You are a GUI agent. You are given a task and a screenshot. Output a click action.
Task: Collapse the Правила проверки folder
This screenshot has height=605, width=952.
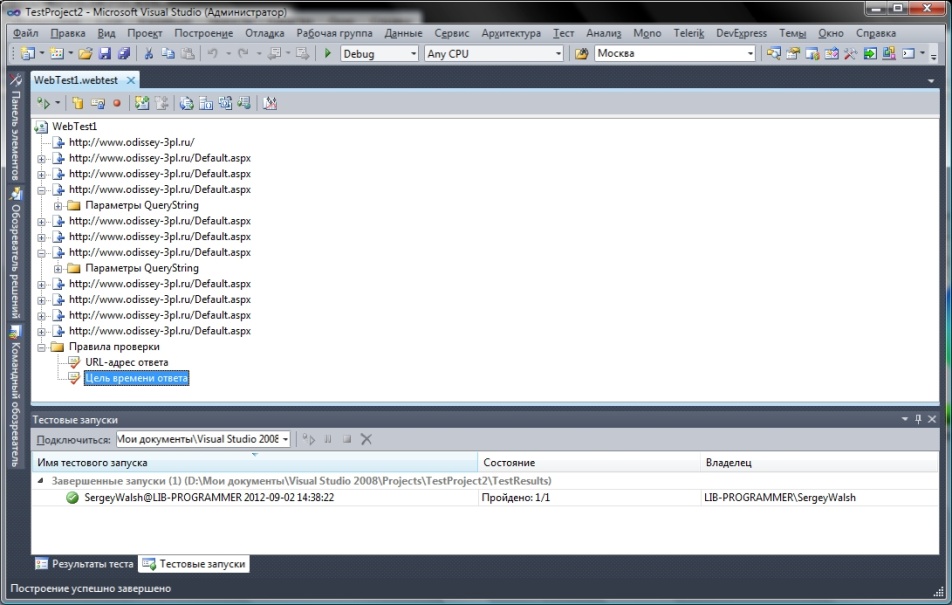pyautogui.click(x=41, y=347)
